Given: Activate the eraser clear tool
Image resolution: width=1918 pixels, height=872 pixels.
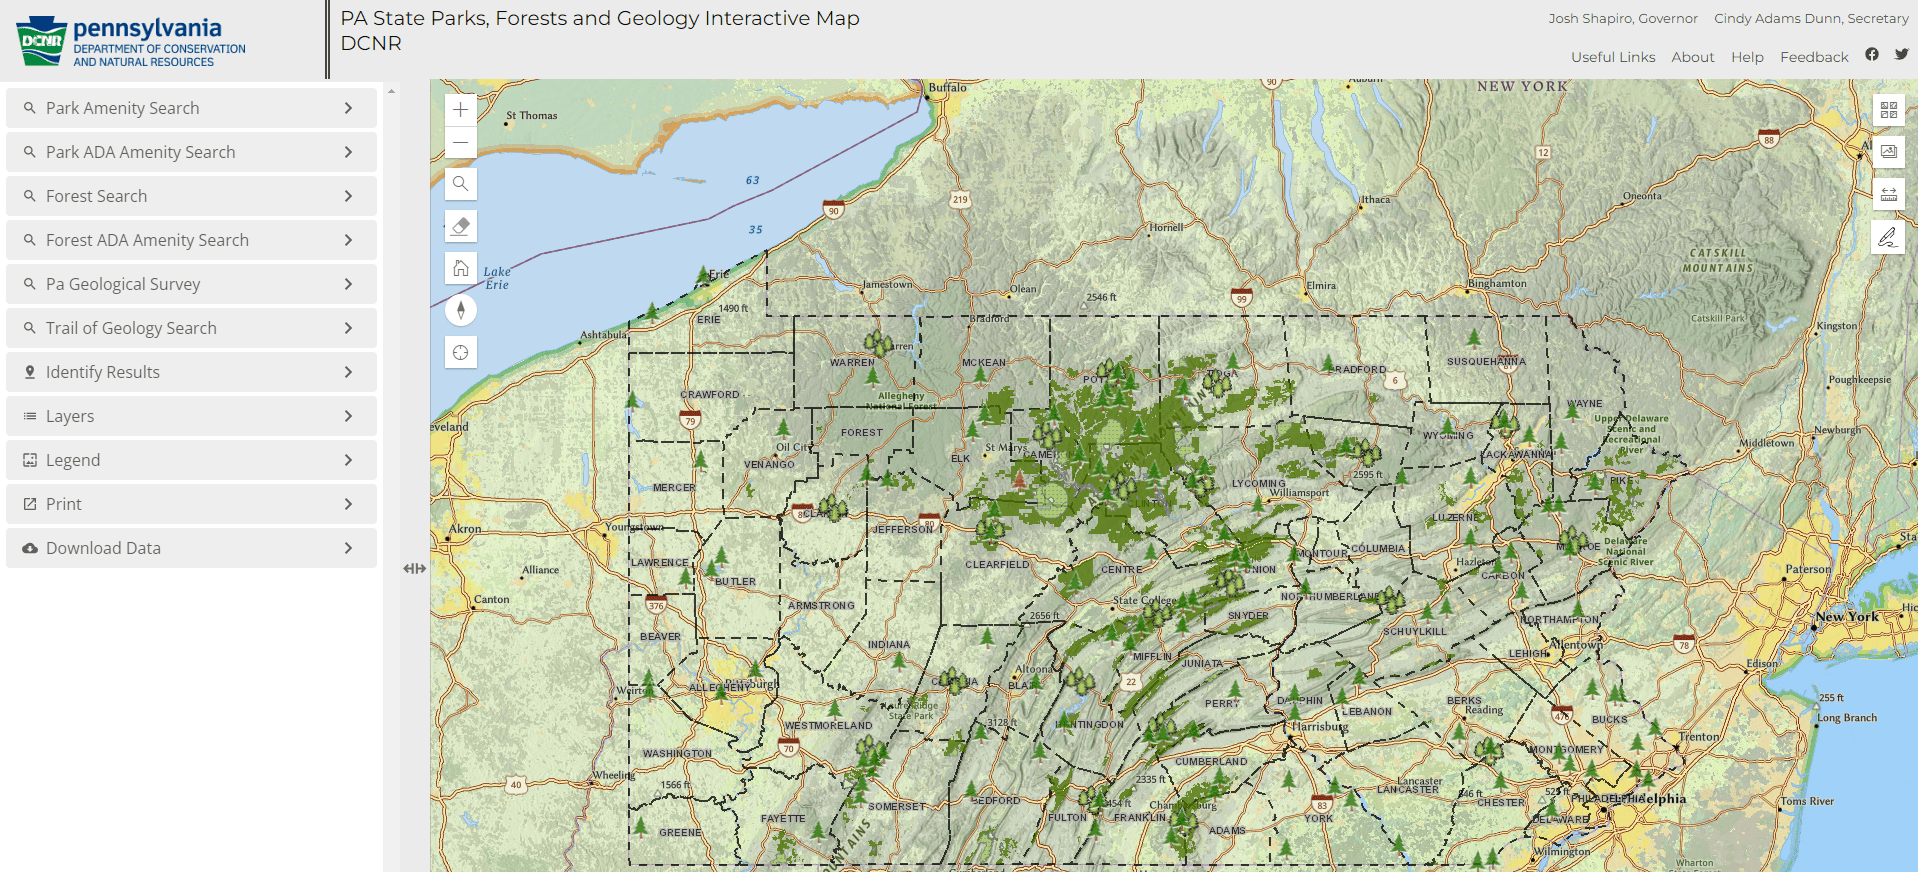Looking at the screenshot, I should (460, 226).
